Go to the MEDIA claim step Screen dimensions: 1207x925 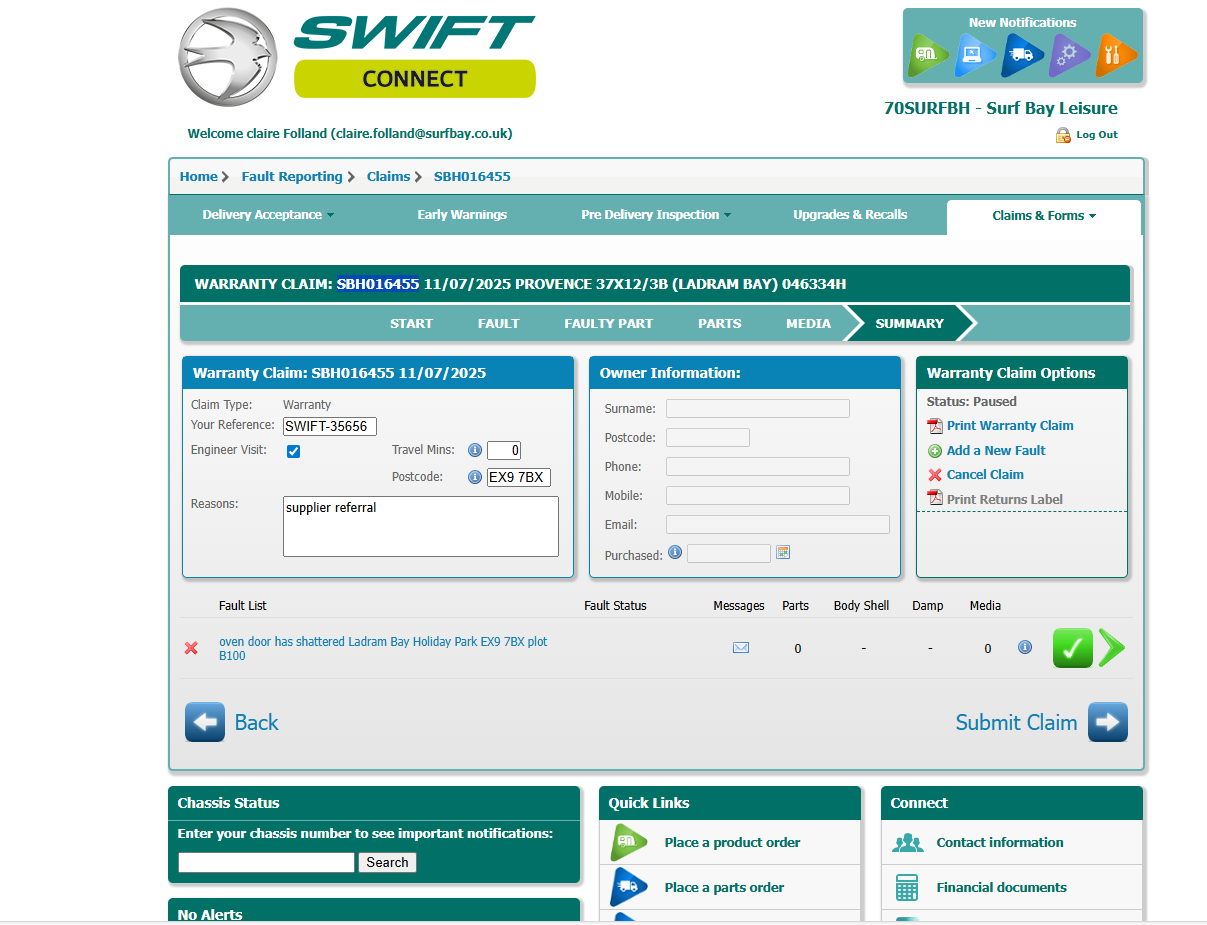(x=808, y=324)
